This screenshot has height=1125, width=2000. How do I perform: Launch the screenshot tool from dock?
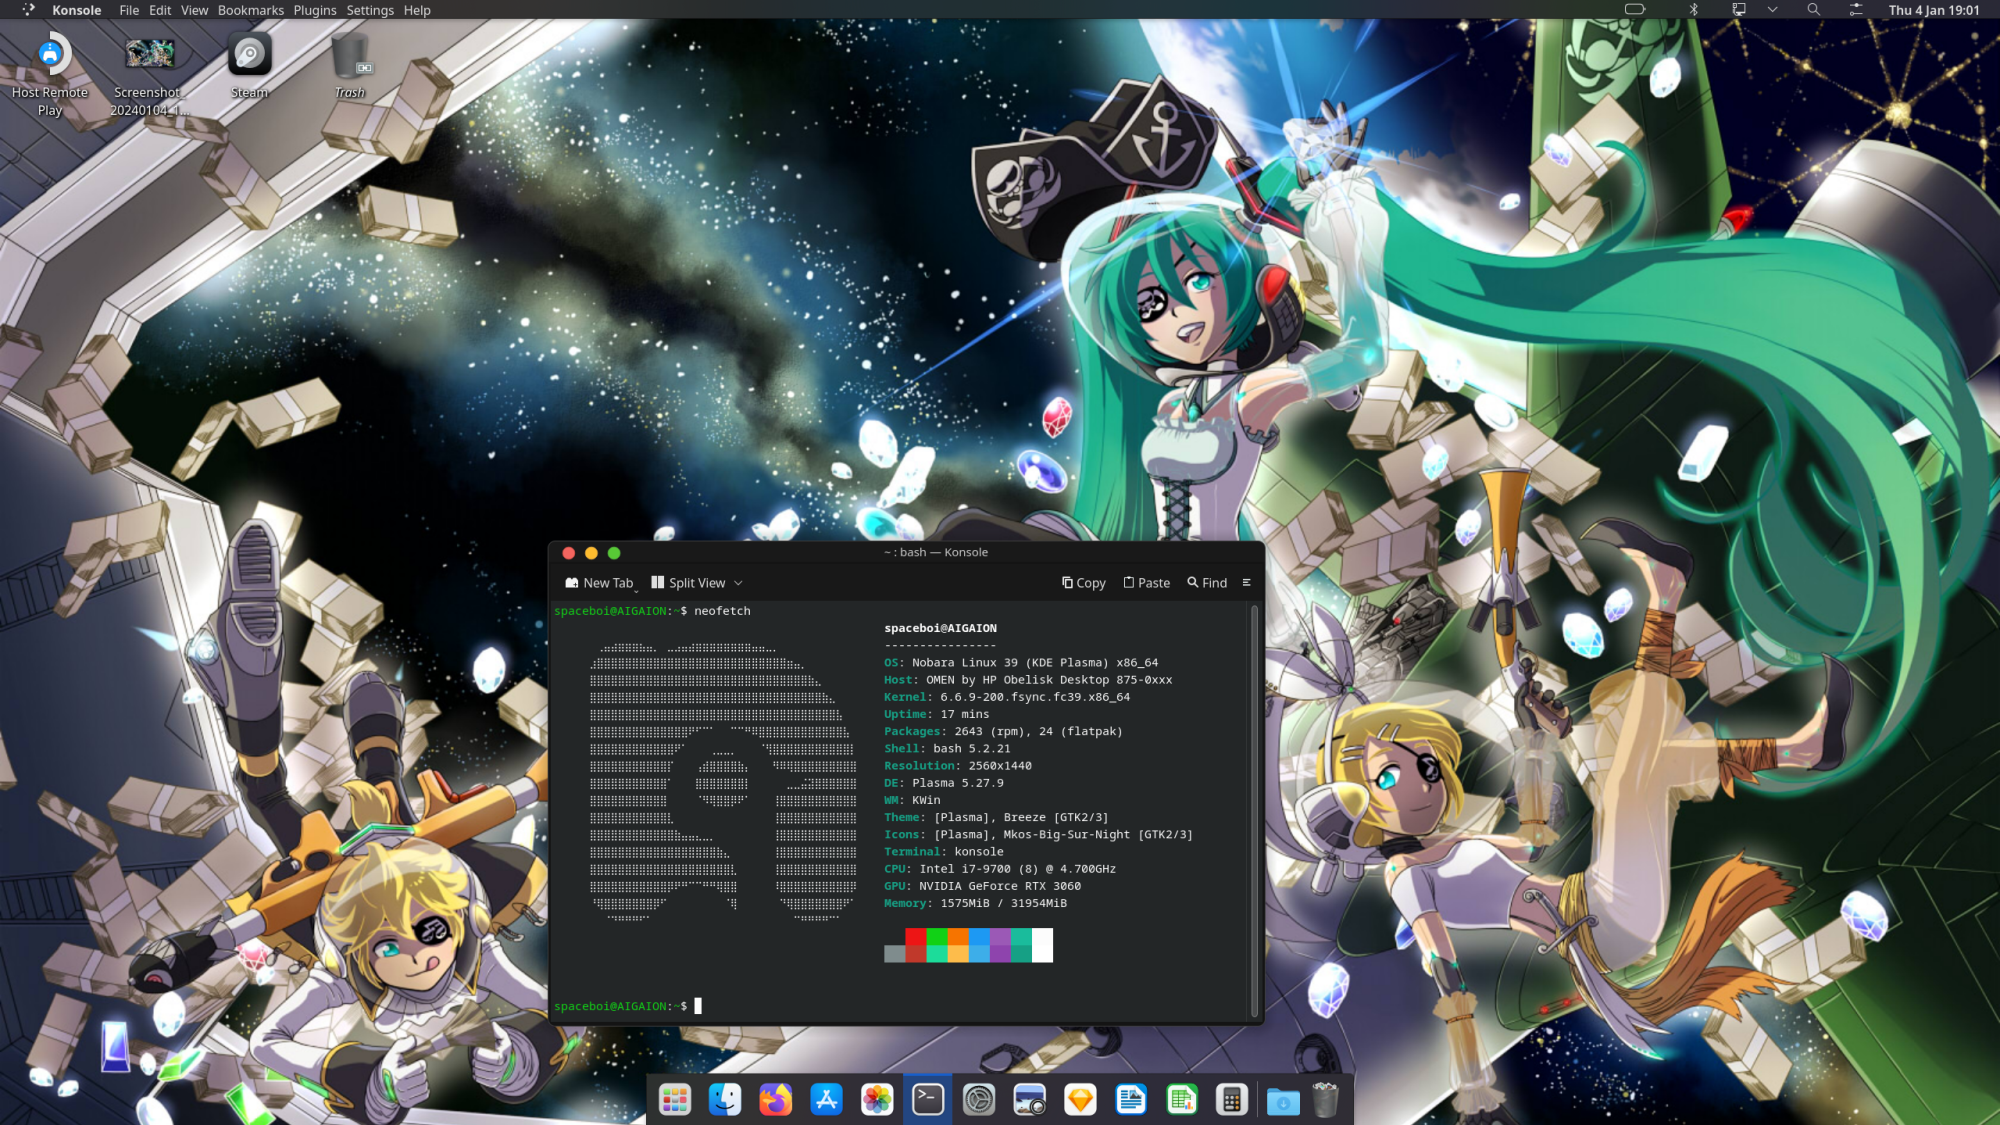coord(1029,1100)
